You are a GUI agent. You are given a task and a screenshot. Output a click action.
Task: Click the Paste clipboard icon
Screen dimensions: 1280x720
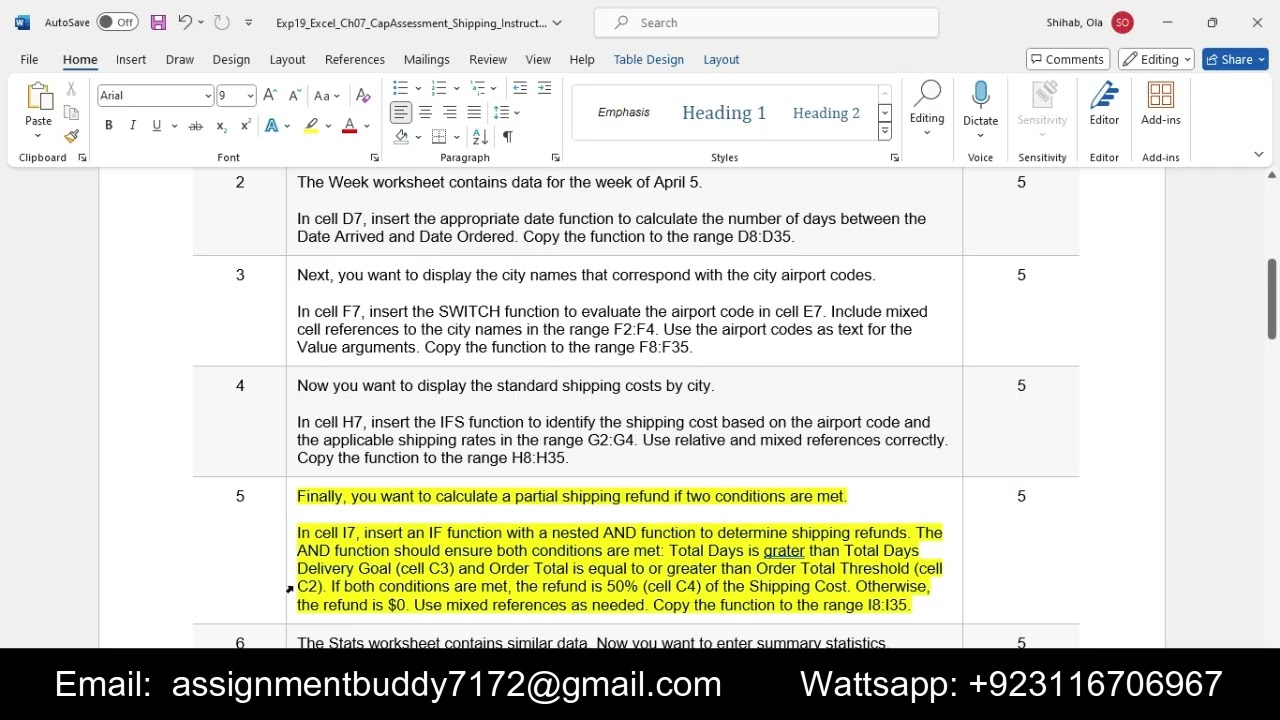[x=38, y=98]
